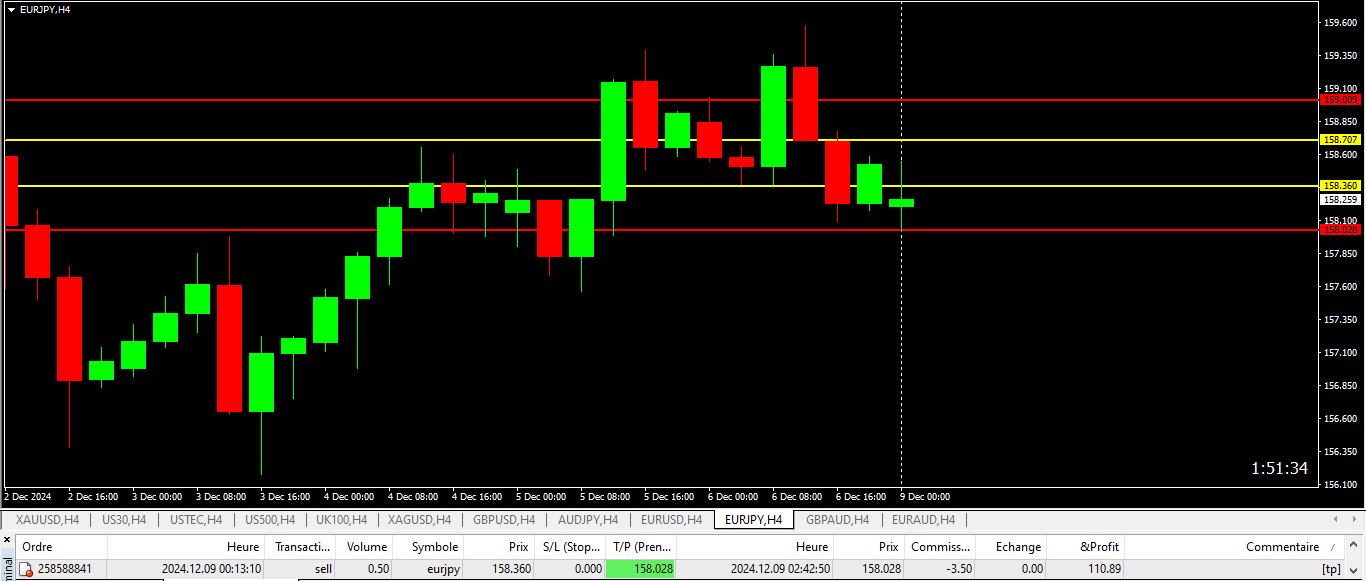1366x581 pixels.
Task: Click the Commiss... column header
Action: [x=940, y=547]
